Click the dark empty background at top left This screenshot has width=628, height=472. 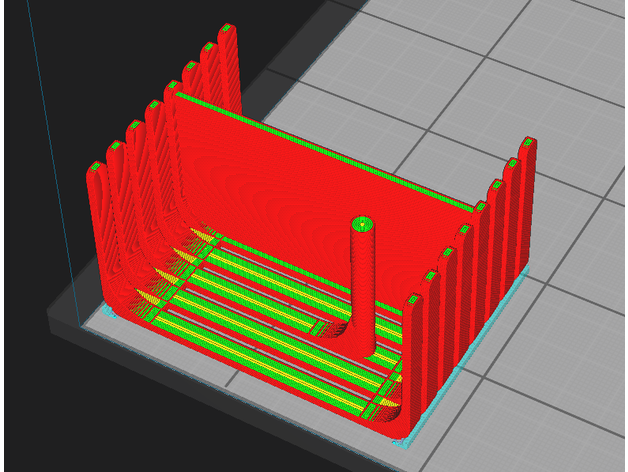pyautogui.click(x=80, y=50)
